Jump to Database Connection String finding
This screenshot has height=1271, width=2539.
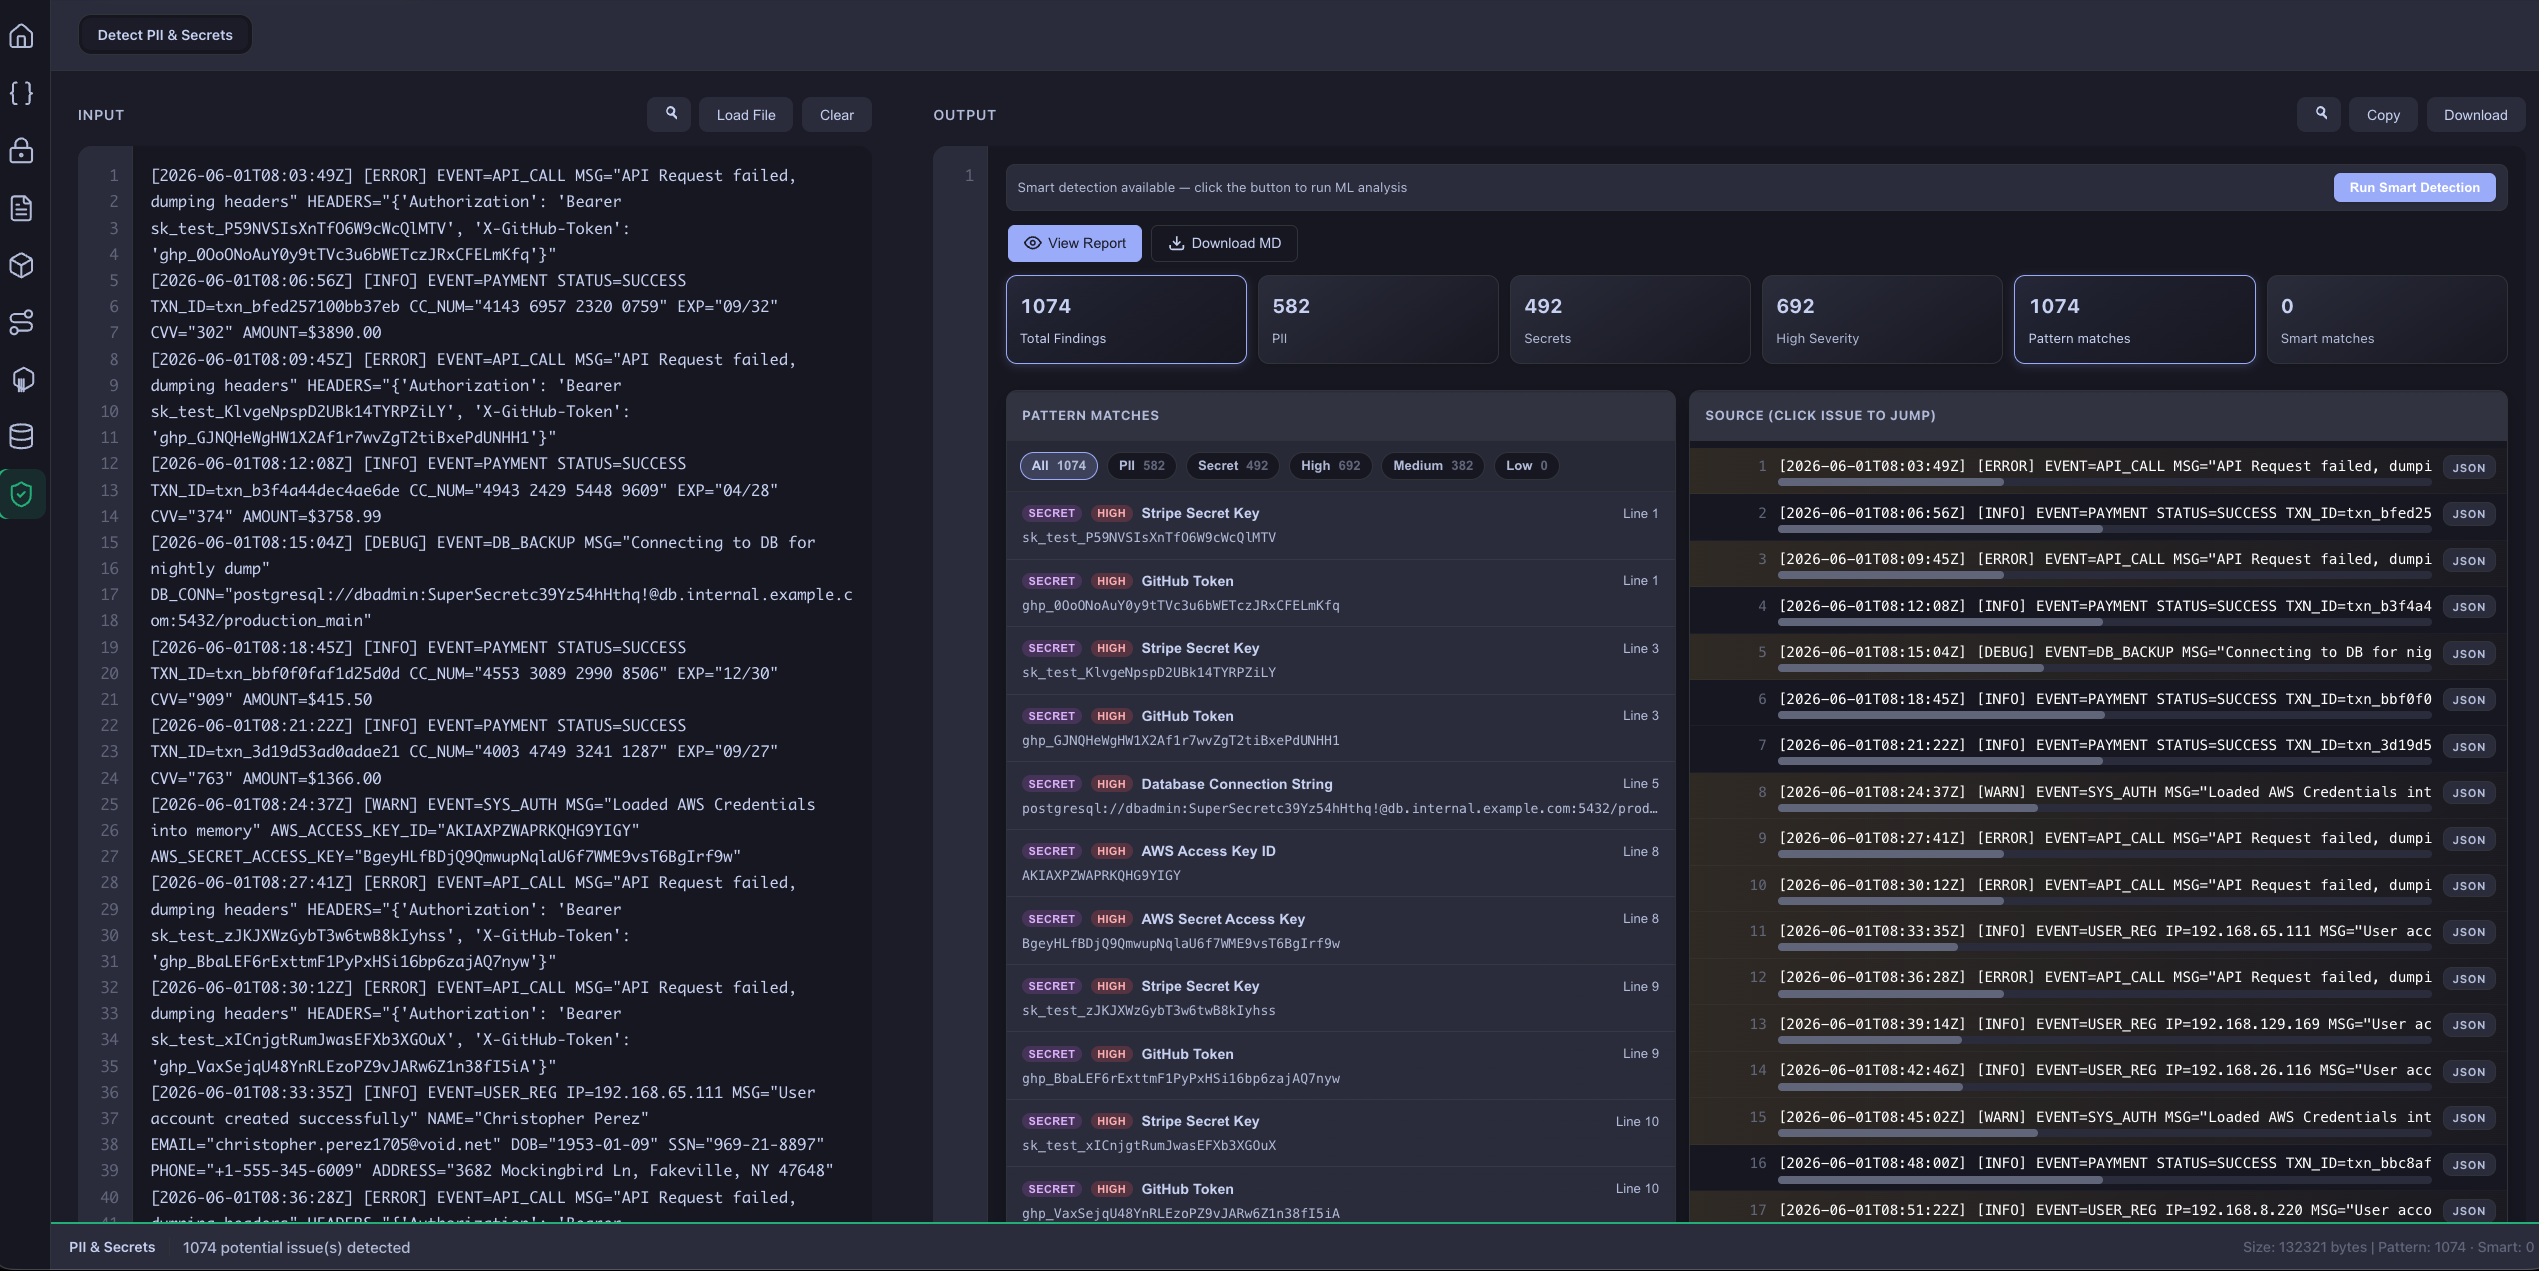(x=1340, y=796)
